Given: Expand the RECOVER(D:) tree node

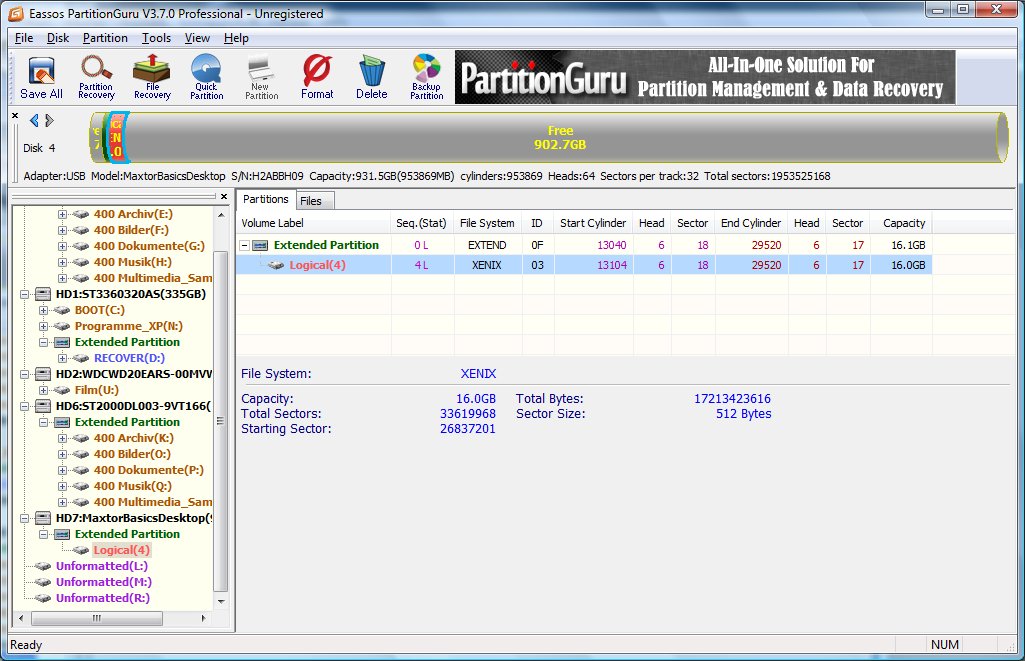Looking at the screenshot, I should point(62,358).
